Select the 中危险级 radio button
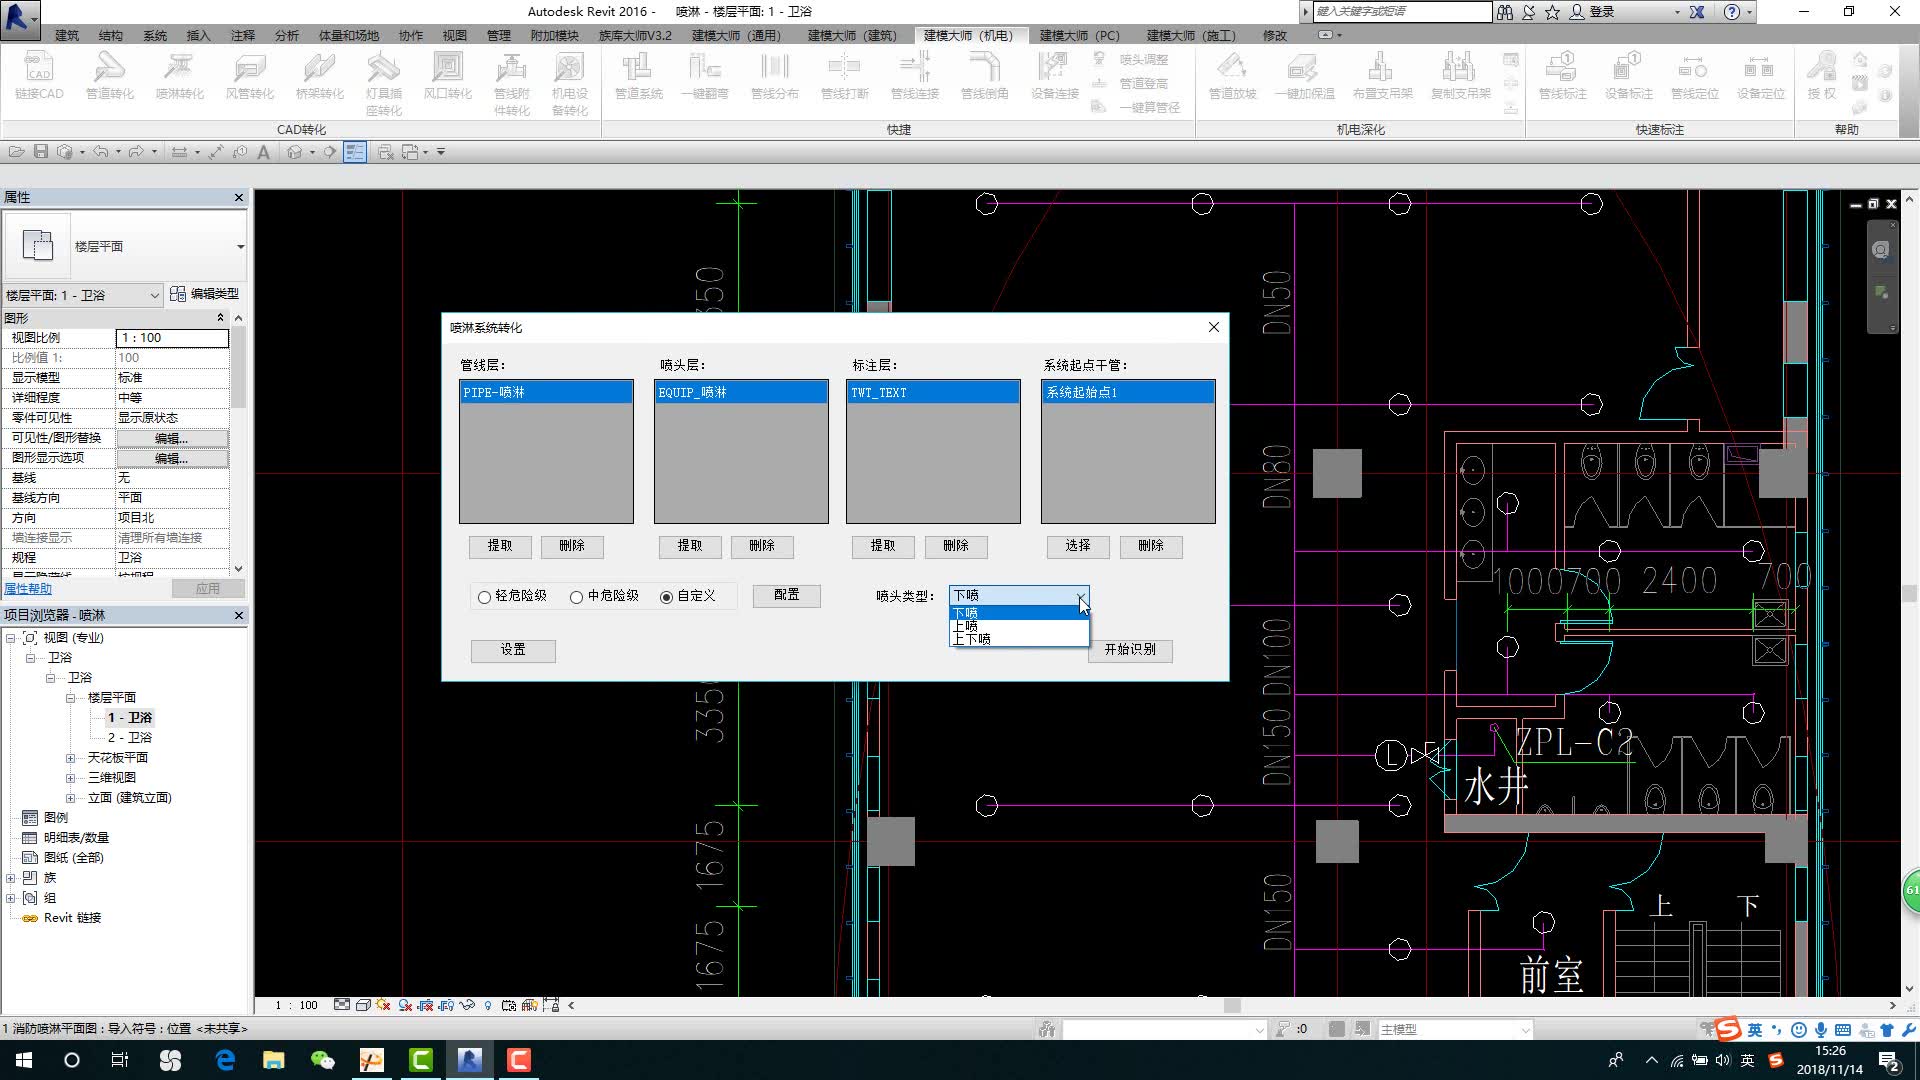The height and width of the screenshot is (1080, 1920). click(x=577, y=597)
